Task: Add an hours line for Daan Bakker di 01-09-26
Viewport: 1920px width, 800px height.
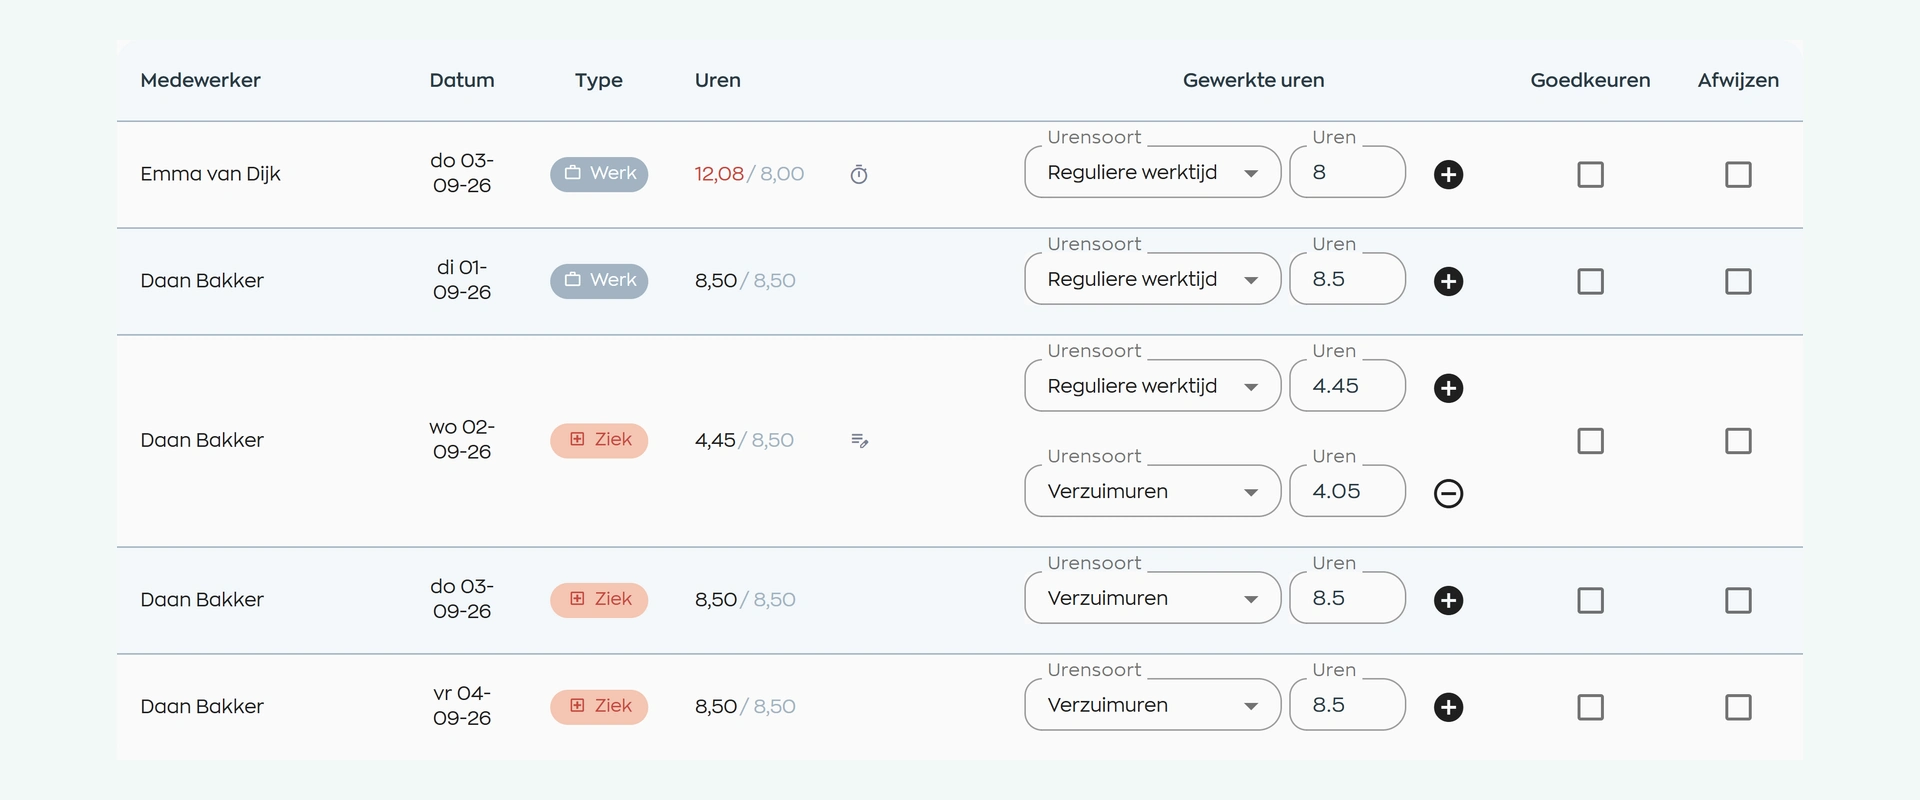Action: click(1448, 281)
